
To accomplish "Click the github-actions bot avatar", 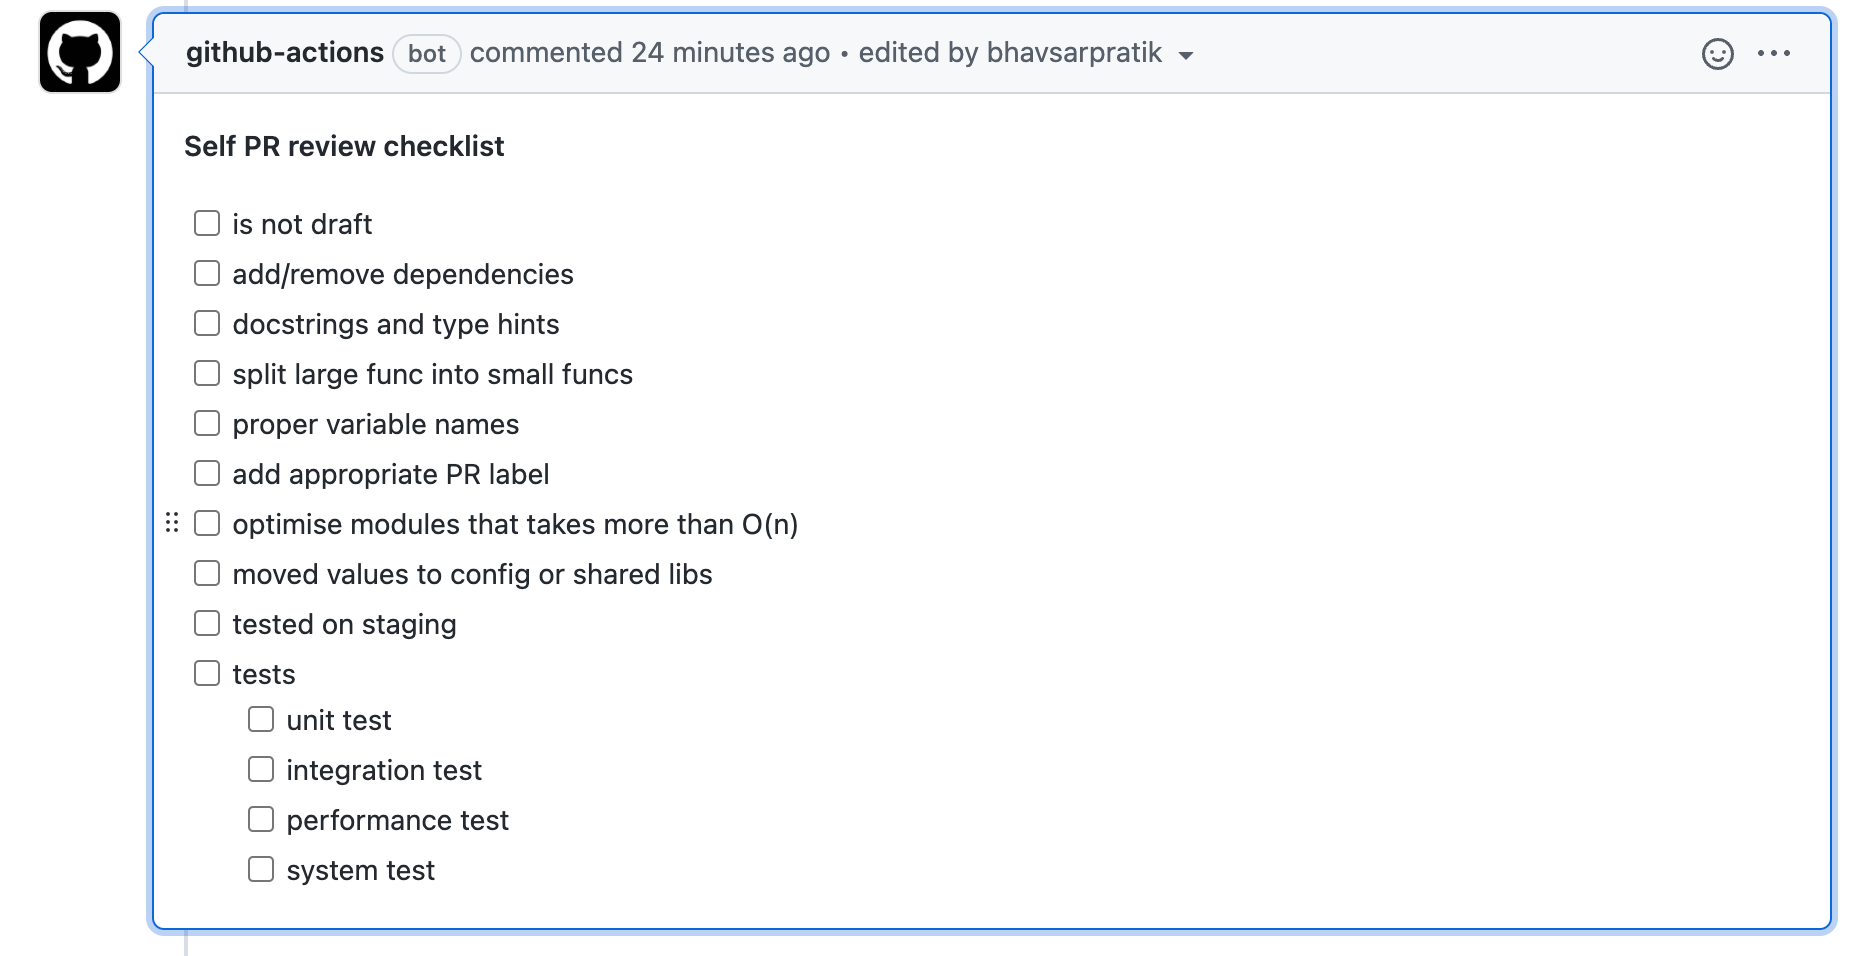I will 79,52.
